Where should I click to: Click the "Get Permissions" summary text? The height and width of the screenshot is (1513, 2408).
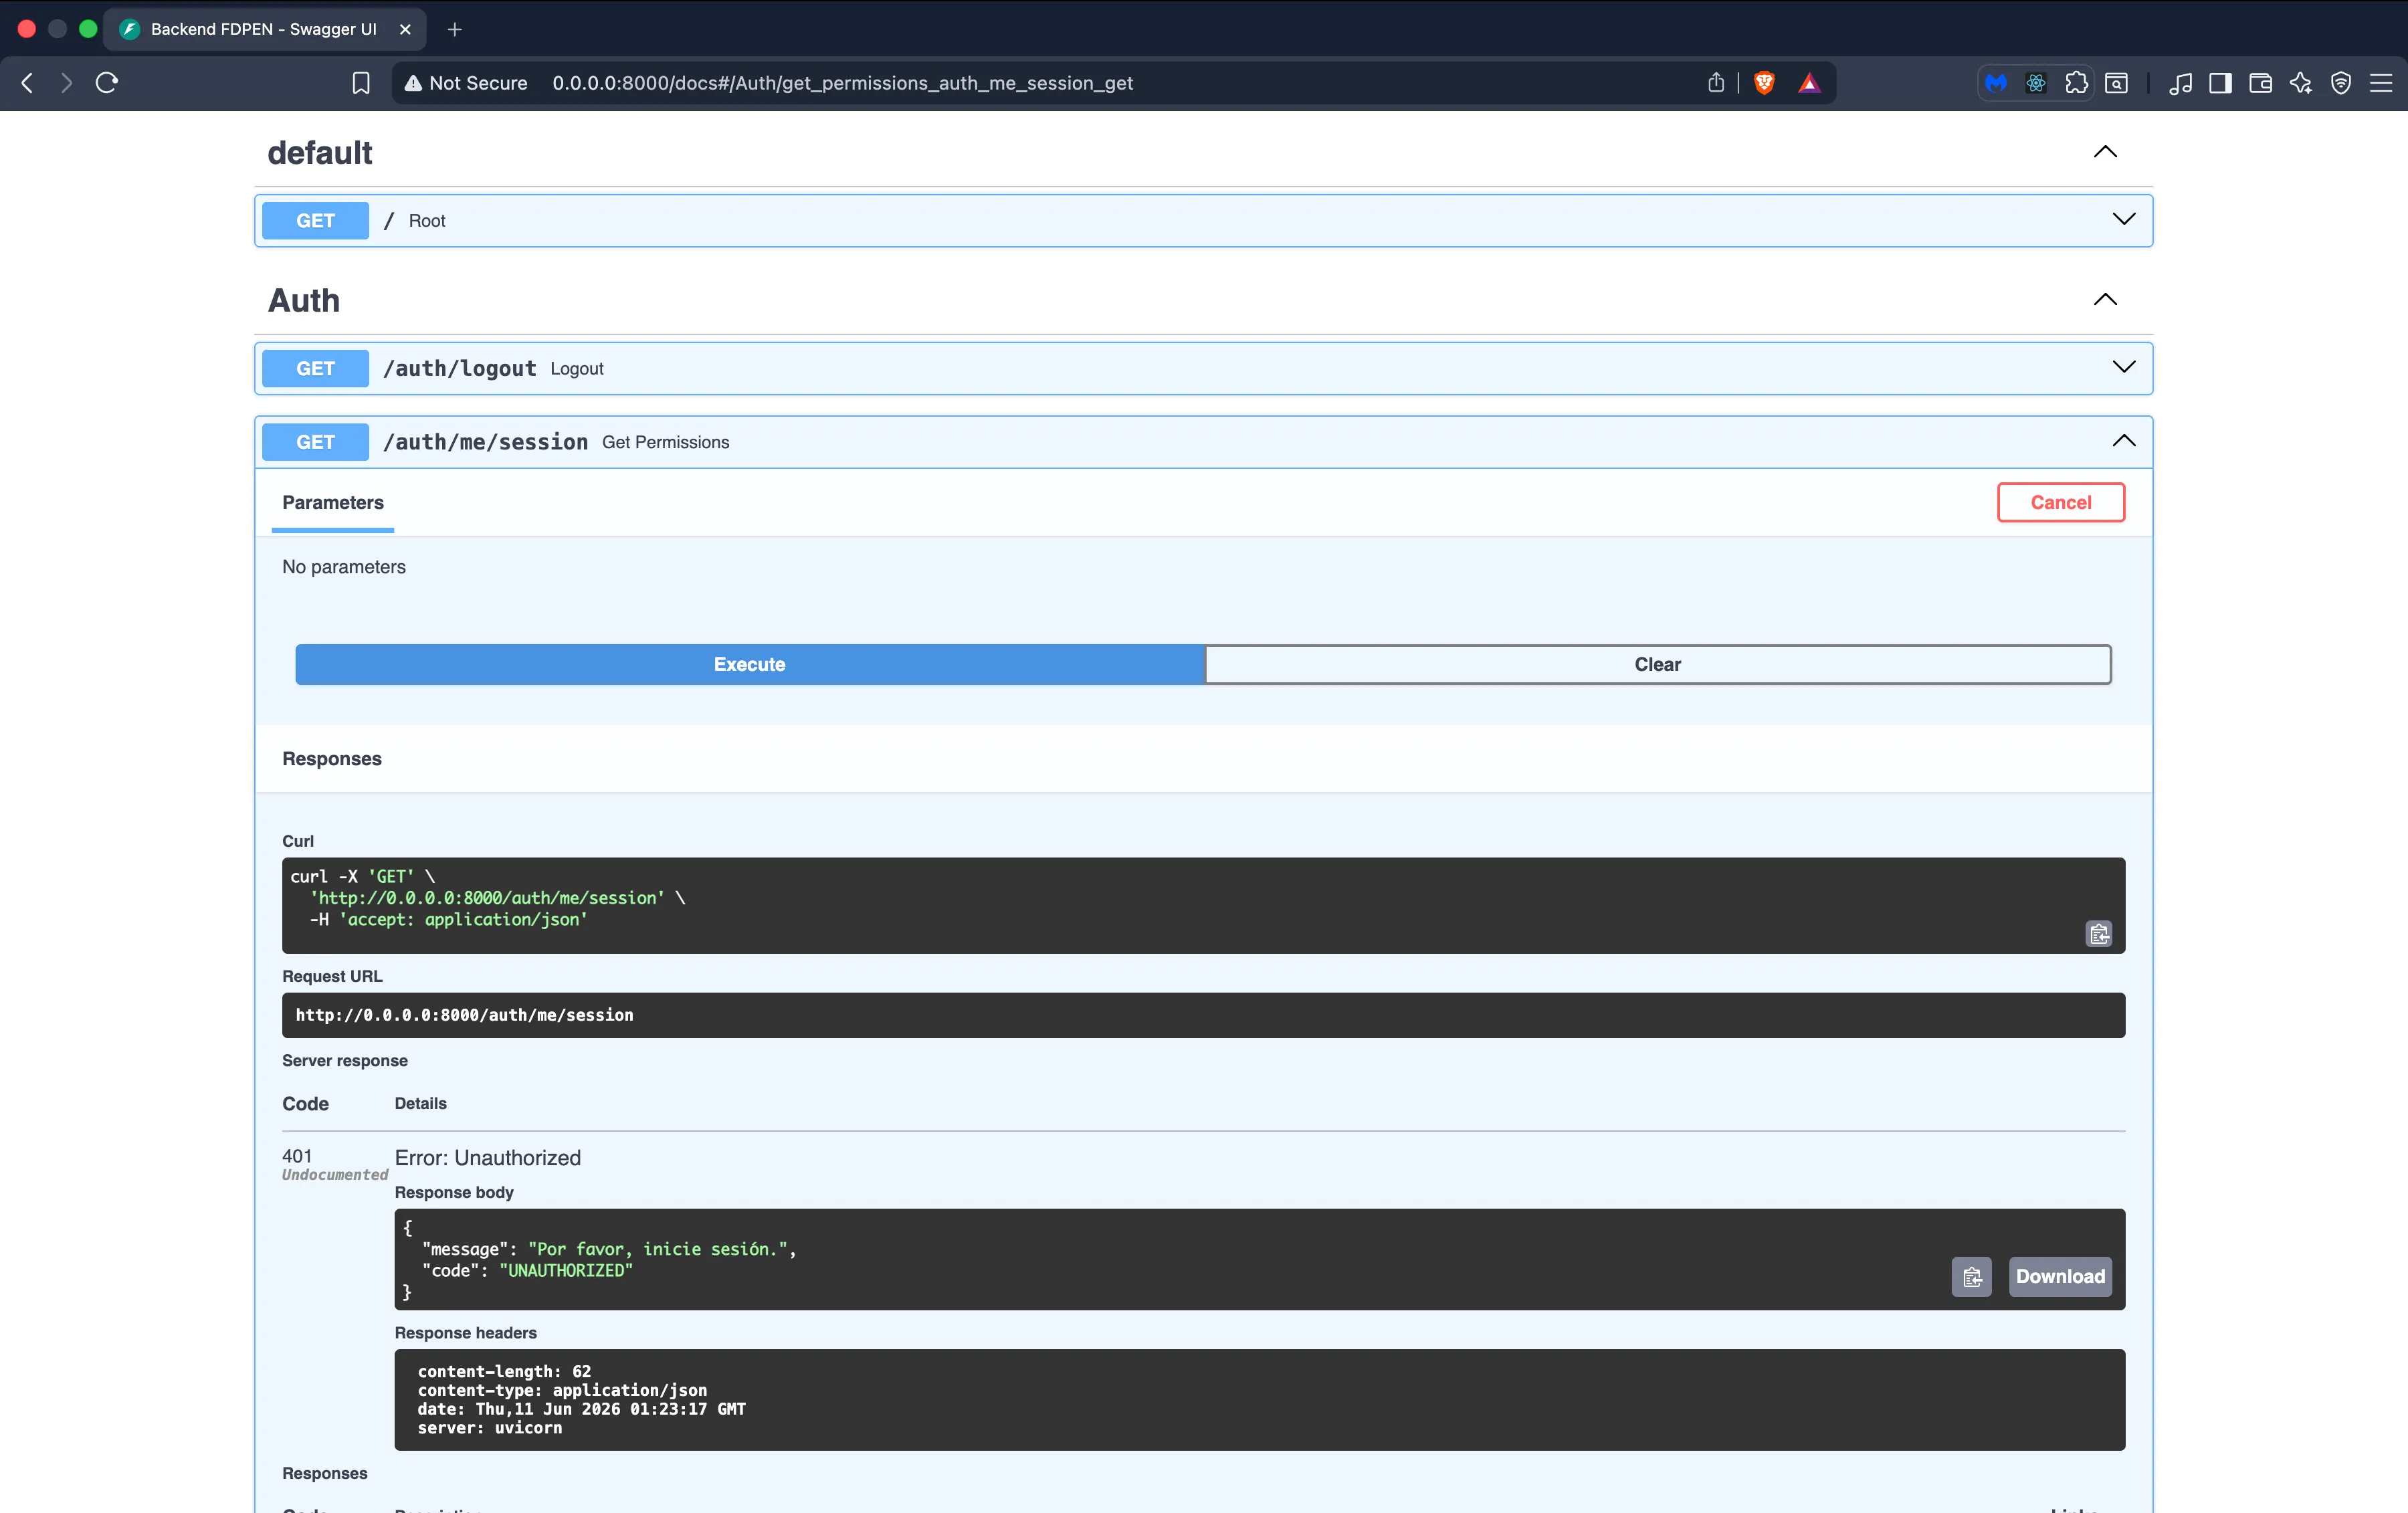point(665,442)
